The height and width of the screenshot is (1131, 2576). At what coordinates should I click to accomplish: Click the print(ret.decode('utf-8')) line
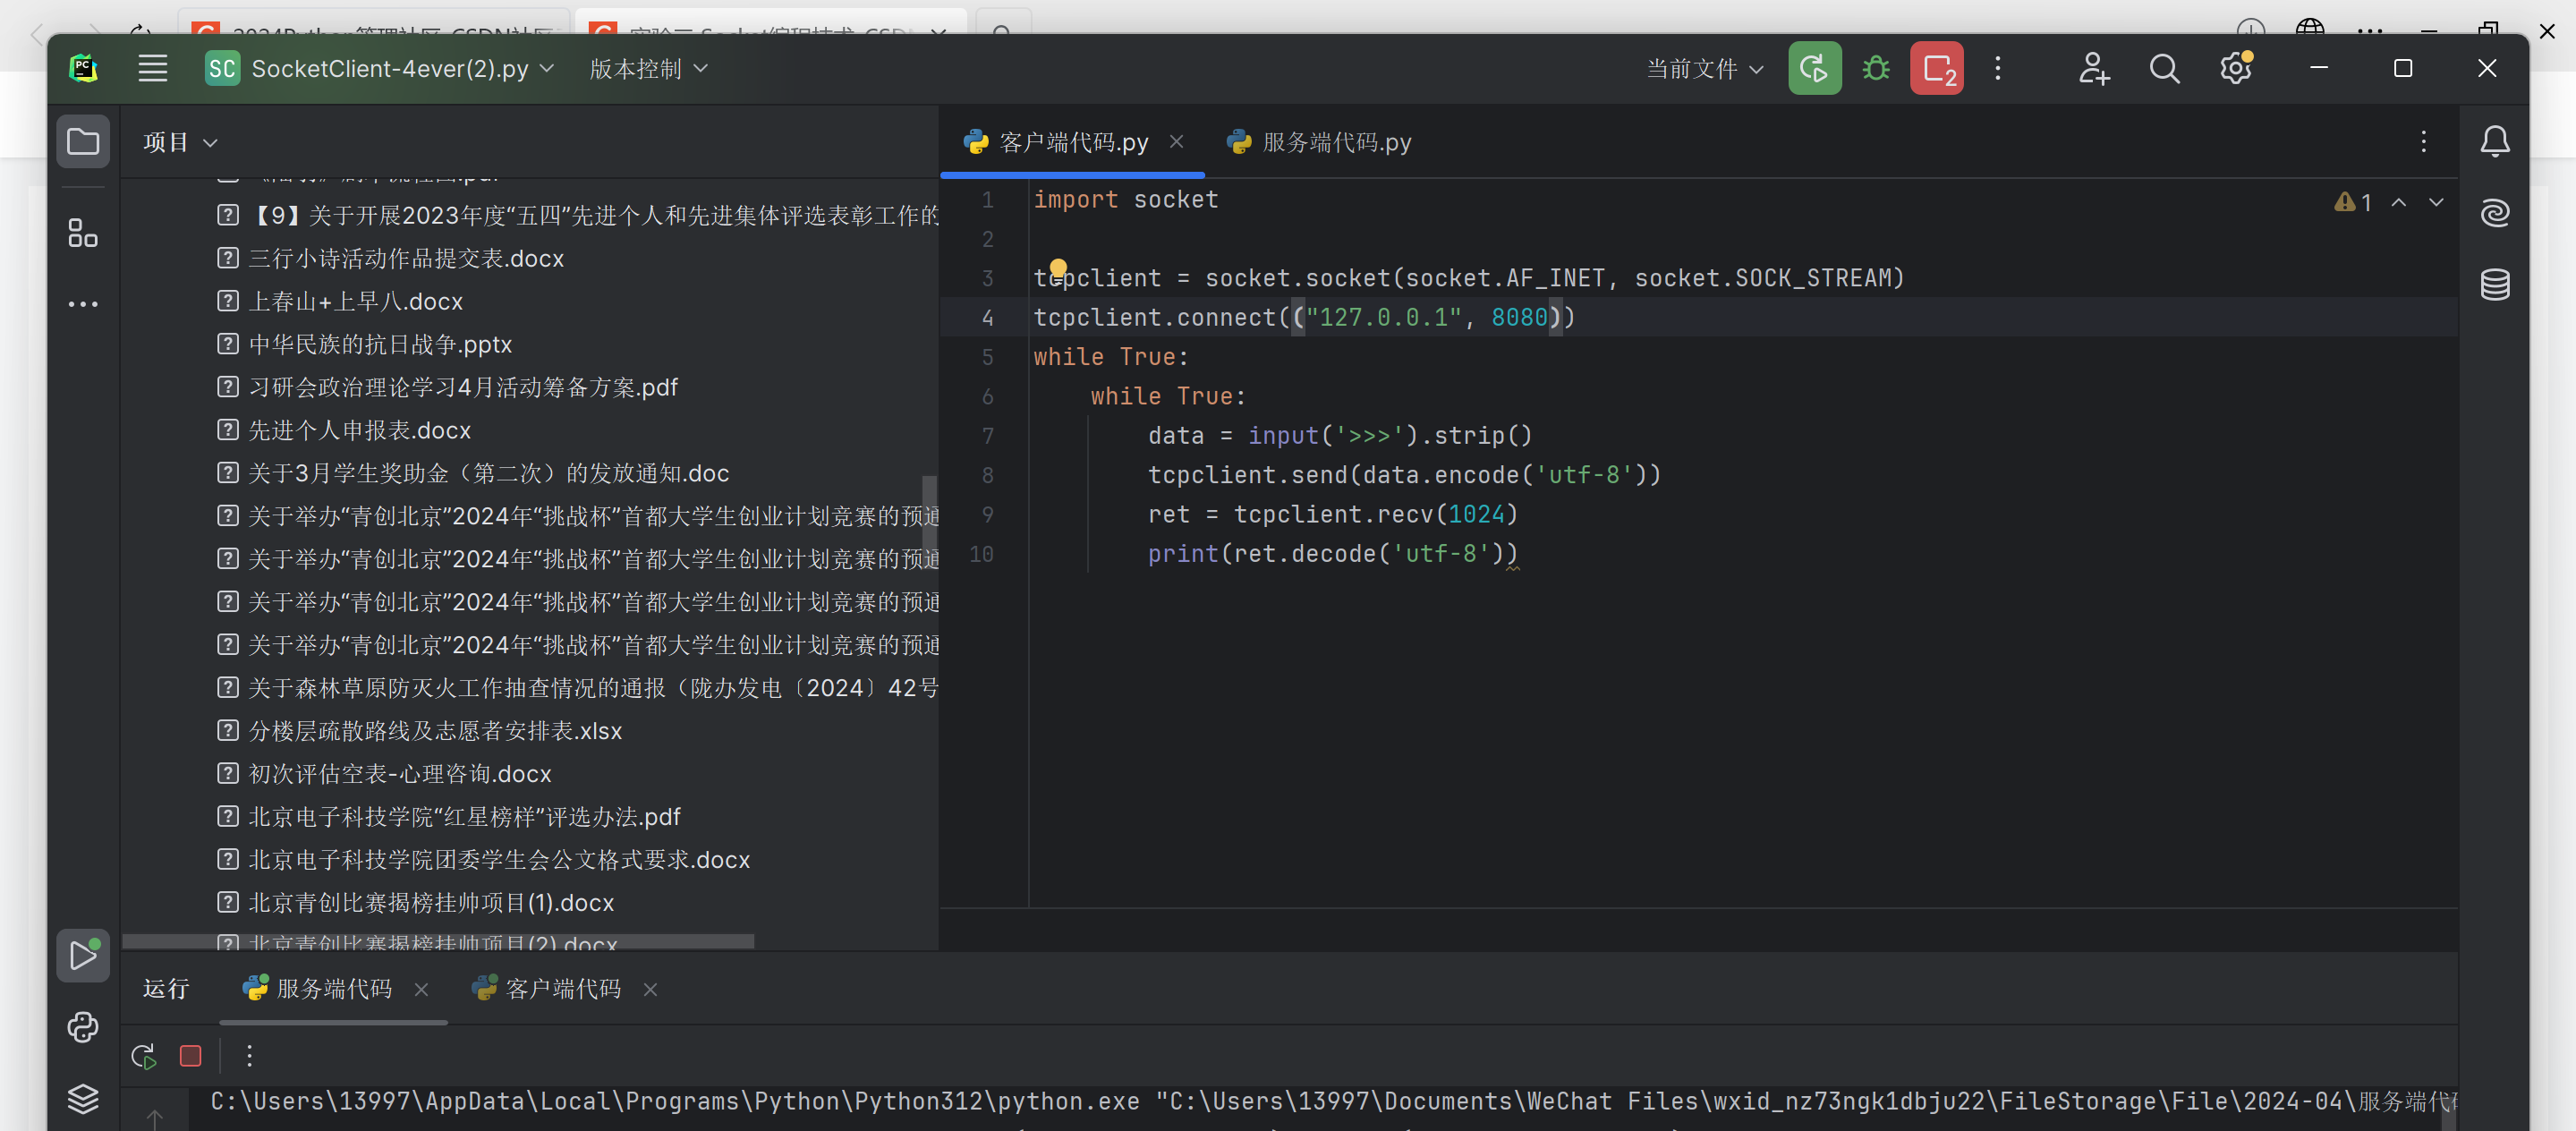coord(1333,553)
